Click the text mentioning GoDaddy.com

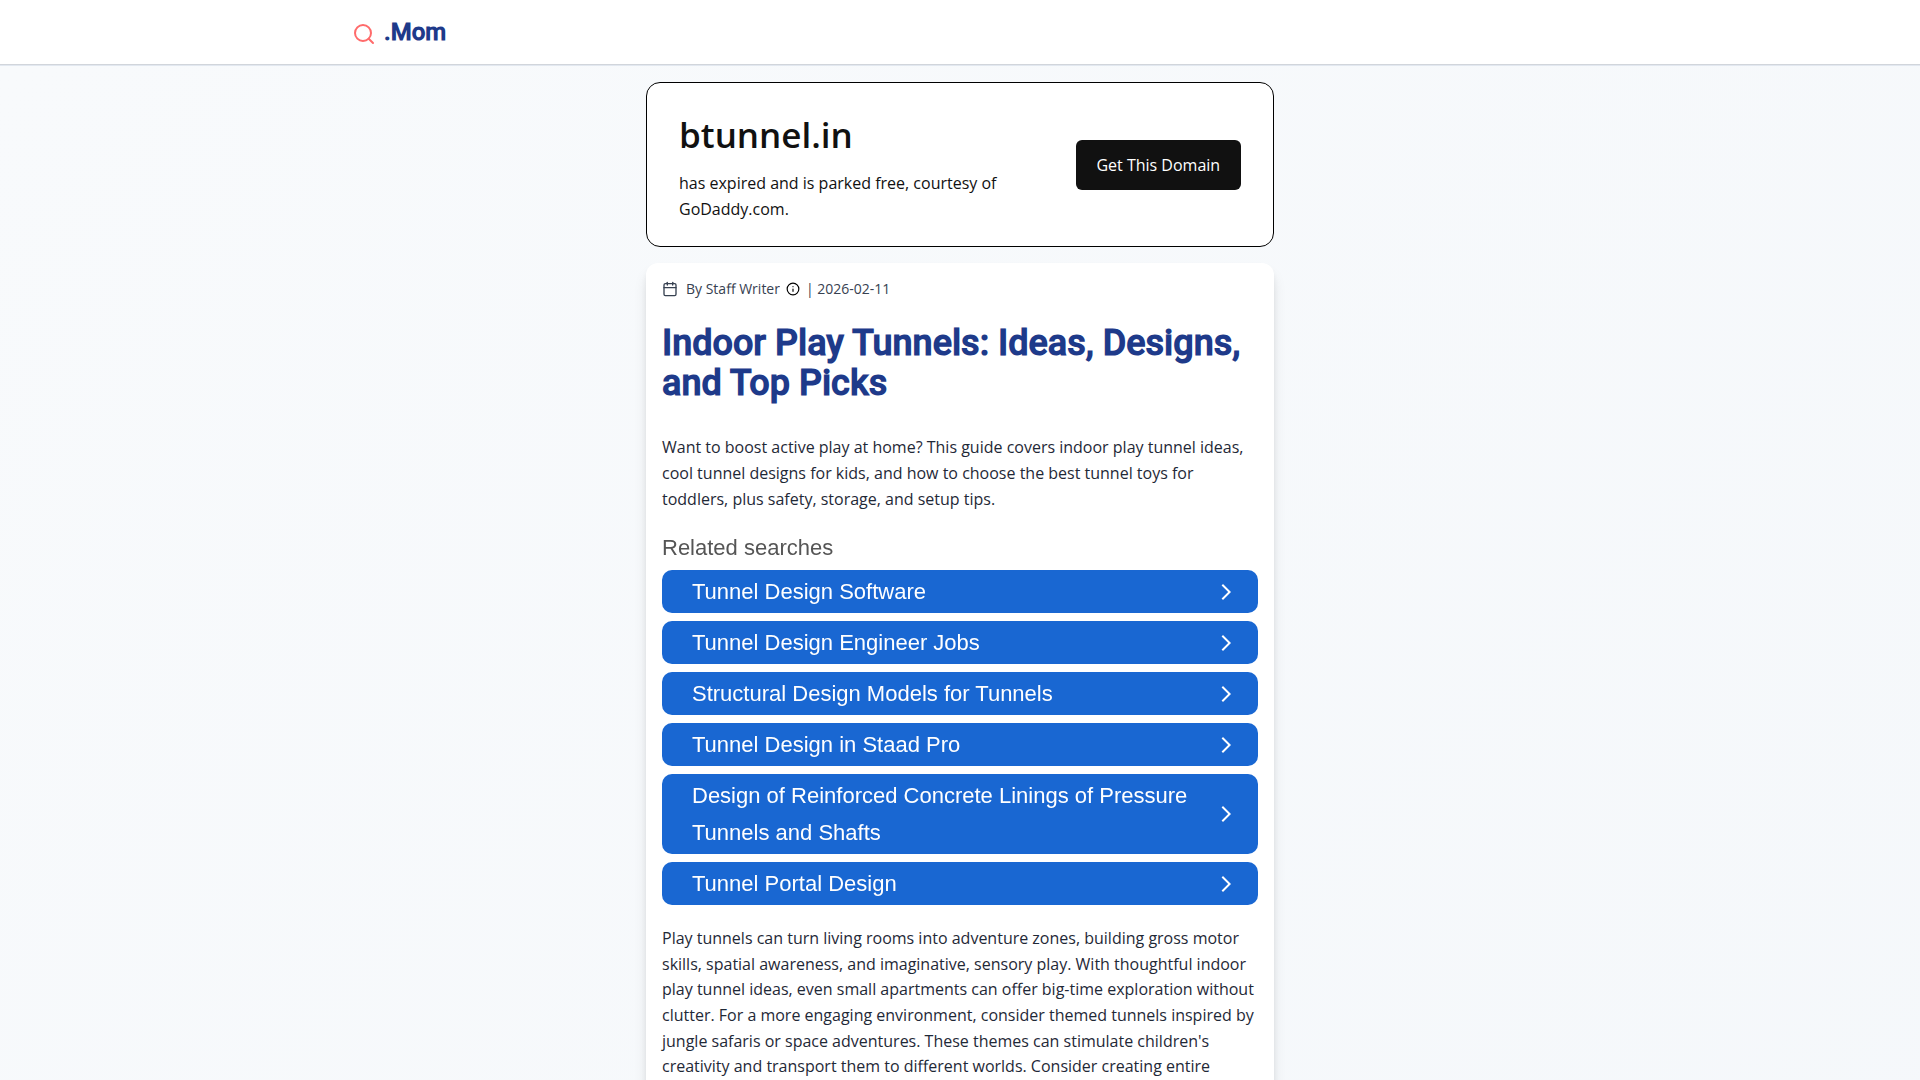(x=837, y=196)
